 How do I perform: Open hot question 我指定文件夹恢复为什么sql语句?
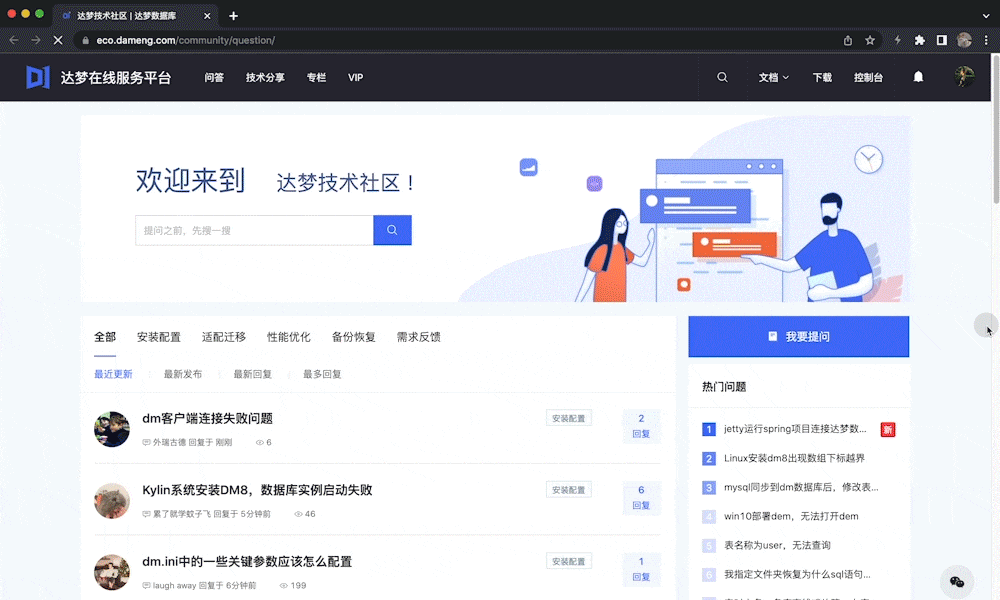pyautogui.click(x=797, y=574)
